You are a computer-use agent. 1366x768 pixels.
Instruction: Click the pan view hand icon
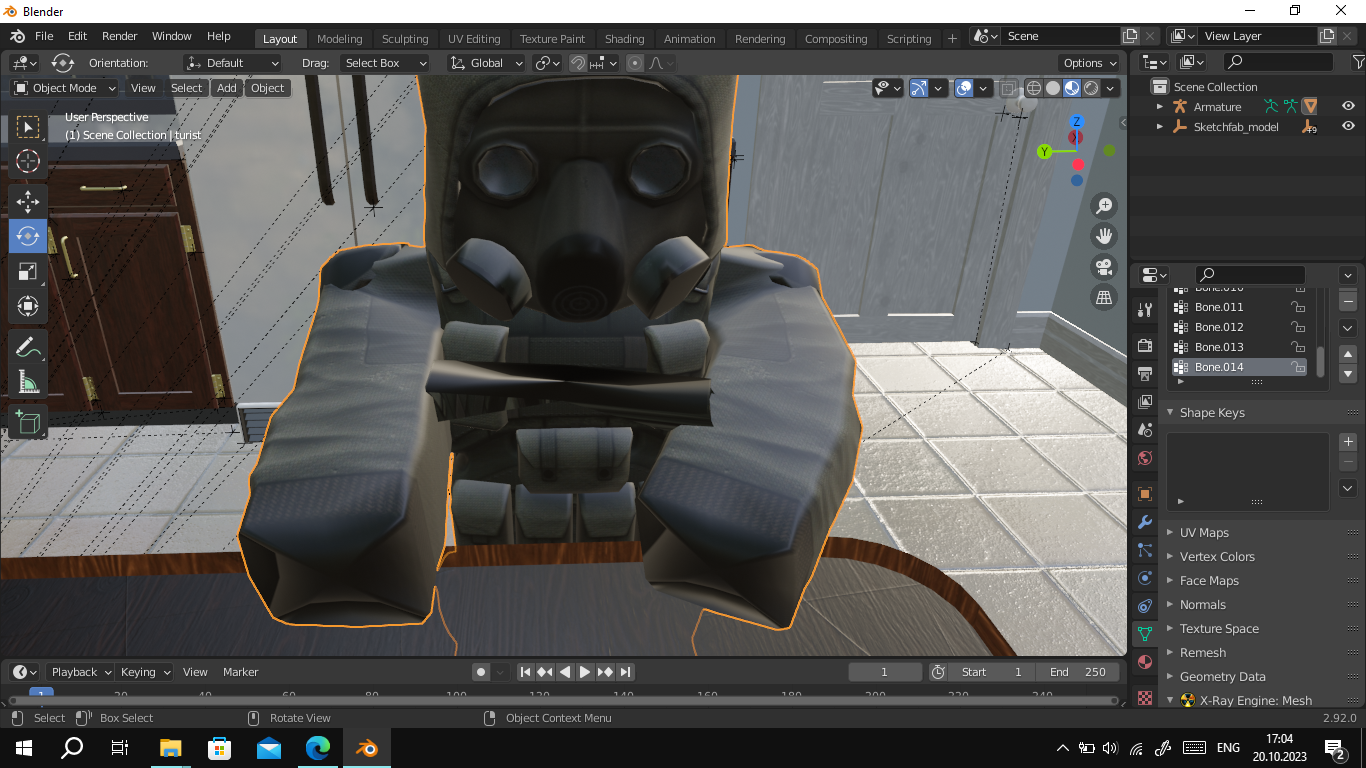[1104, 236]
